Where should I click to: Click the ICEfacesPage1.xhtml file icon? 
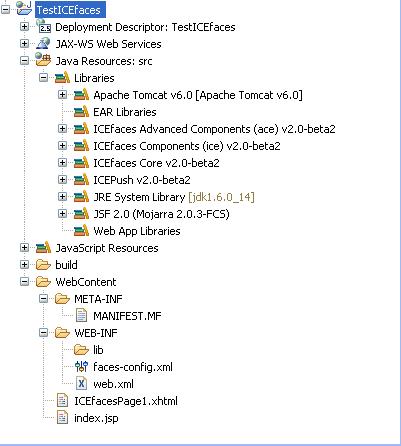tap(62, 401)
